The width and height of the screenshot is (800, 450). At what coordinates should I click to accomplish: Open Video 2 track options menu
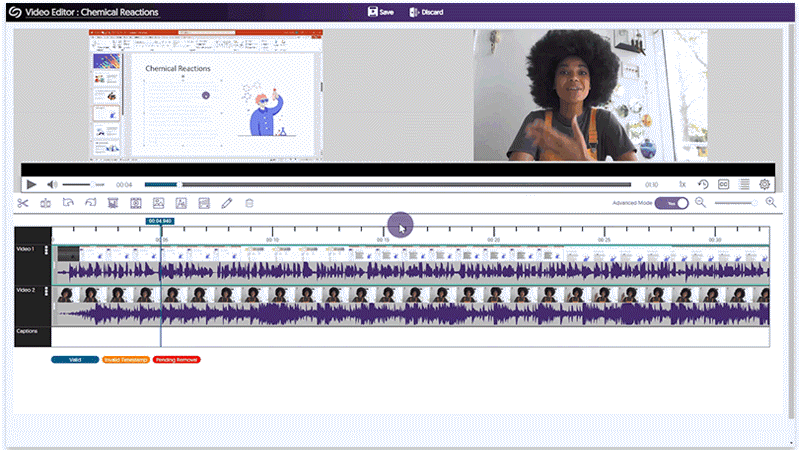pyautogui.click(x=46, y=291)
